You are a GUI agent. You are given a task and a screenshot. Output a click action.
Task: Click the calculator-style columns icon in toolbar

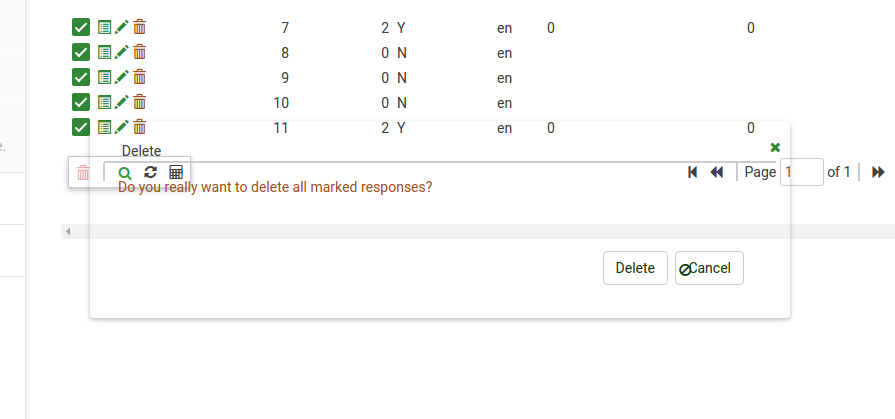point(176,172)
